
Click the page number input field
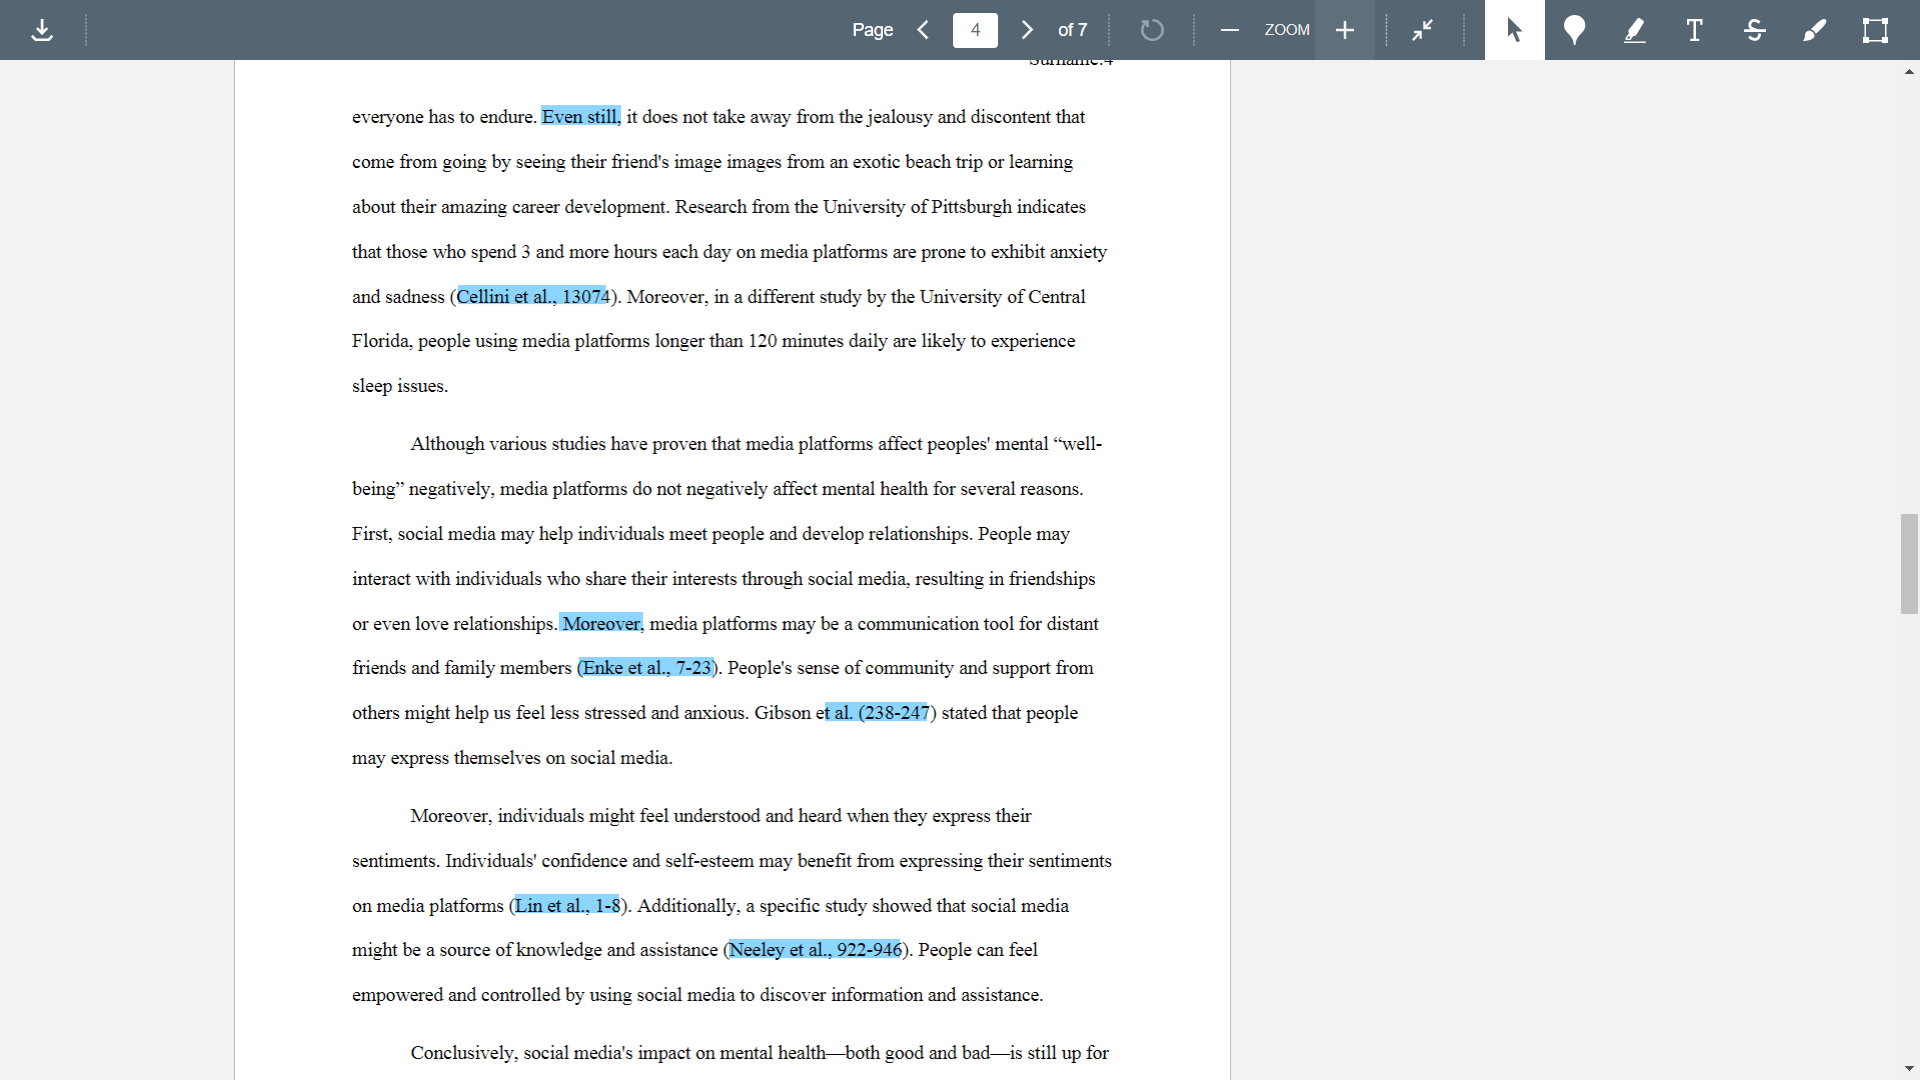point(975,30)
